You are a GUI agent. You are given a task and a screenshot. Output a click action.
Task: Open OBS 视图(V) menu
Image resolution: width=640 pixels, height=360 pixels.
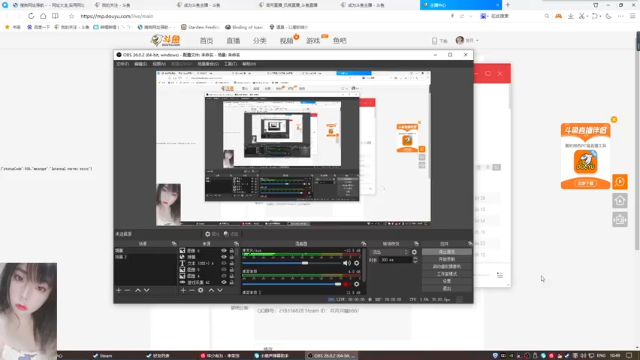click(x=159, y=64)
